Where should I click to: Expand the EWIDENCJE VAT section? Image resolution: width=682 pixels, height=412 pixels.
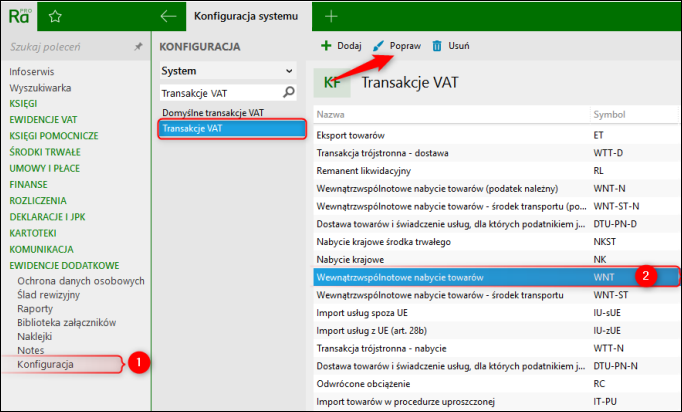[43, 120]
